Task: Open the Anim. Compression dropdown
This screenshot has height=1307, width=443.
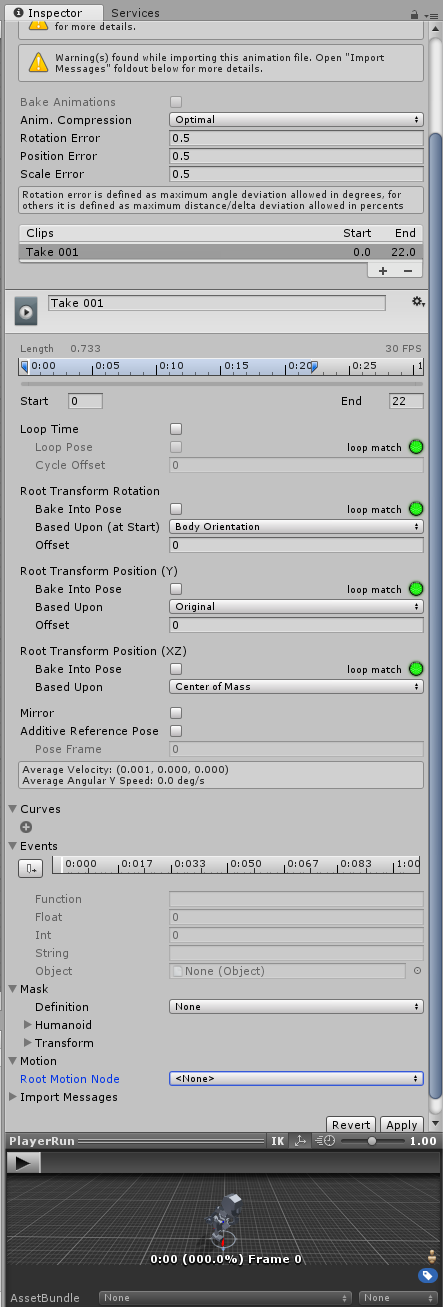Action: 296,120
